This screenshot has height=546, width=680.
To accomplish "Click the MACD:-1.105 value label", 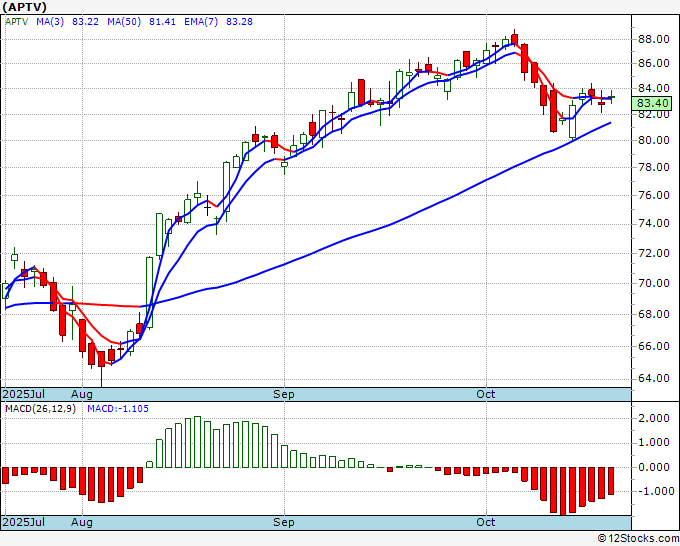I will coord(118,409).
